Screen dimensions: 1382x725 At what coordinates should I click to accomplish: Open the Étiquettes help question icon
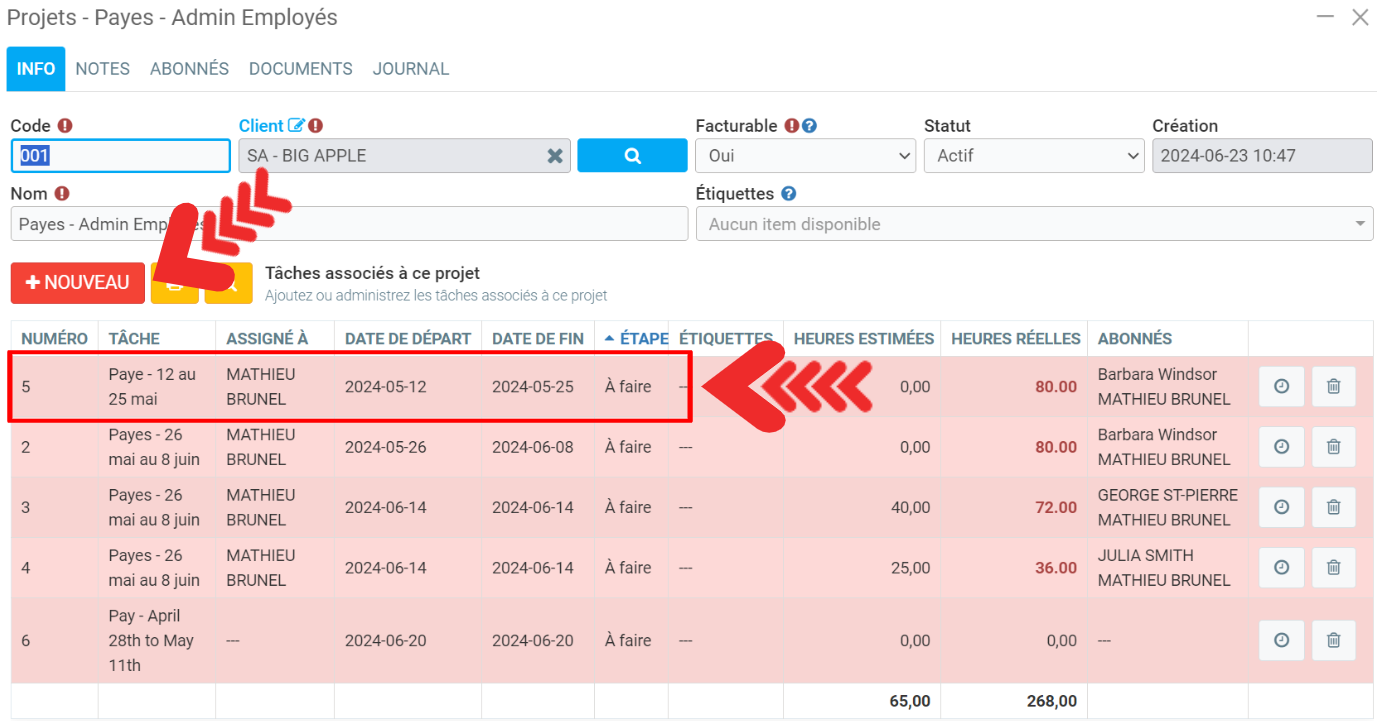point(788,194)
